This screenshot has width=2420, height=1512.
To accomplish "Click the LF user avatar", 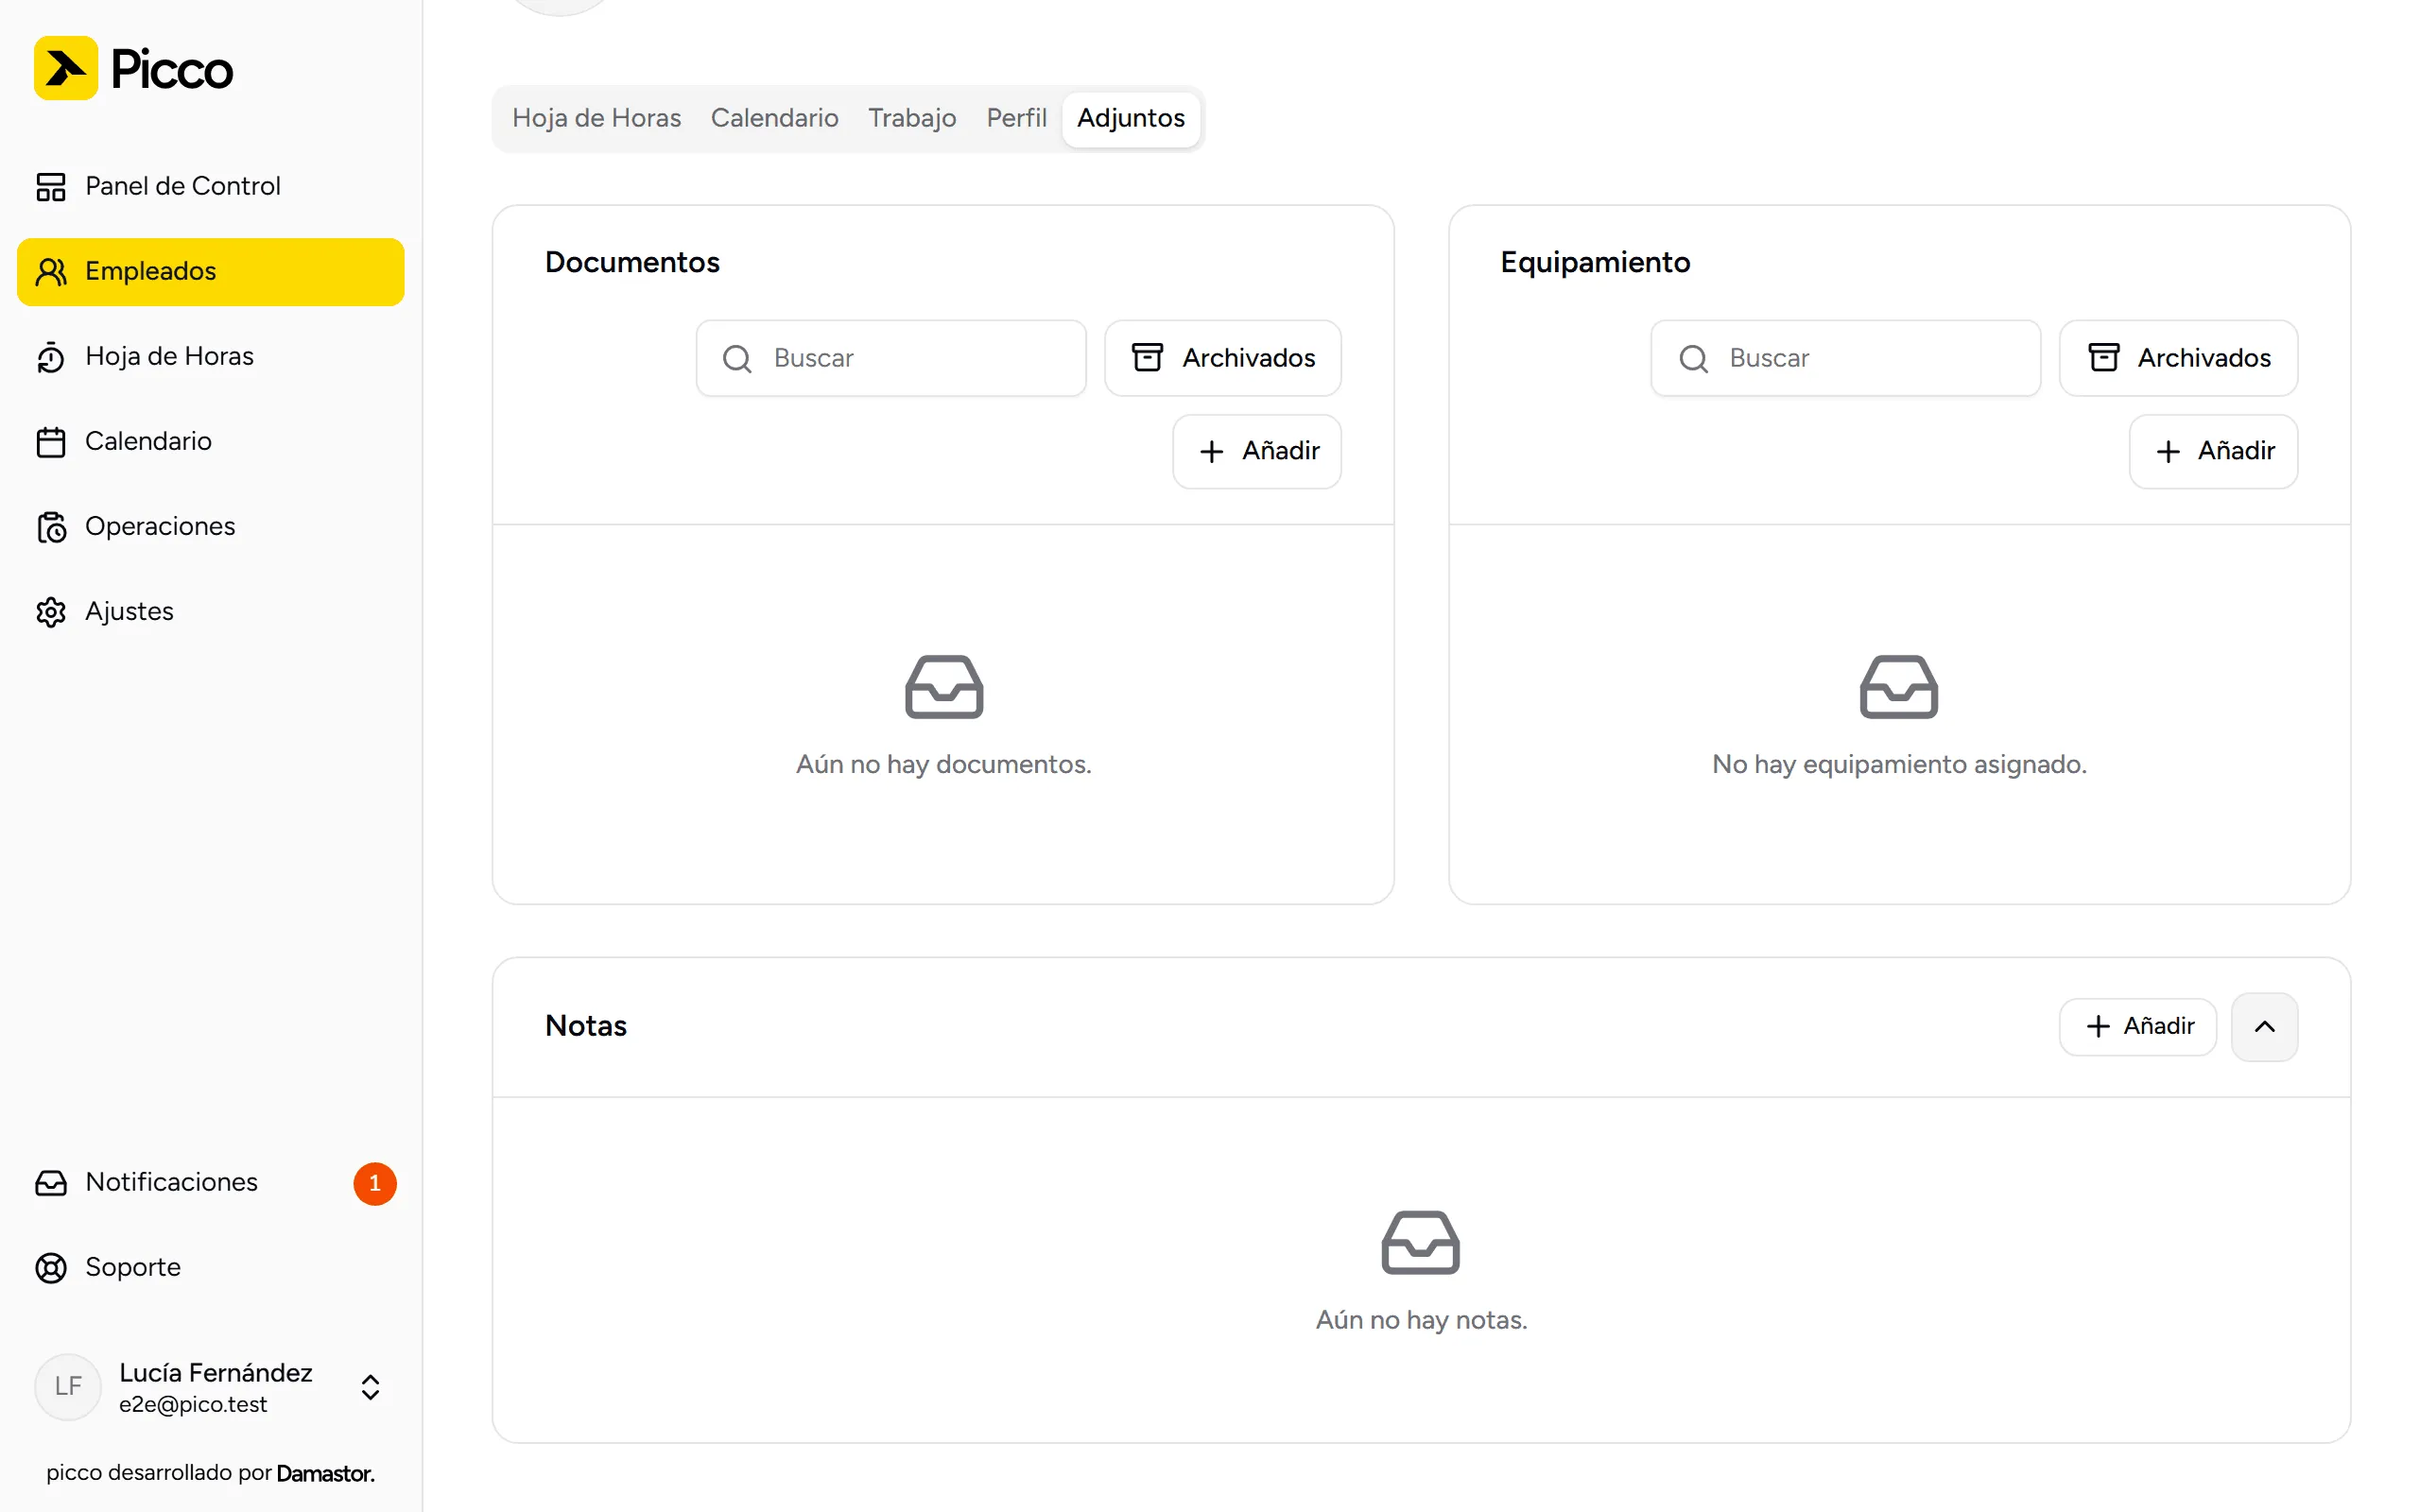I will (68, 1387).
